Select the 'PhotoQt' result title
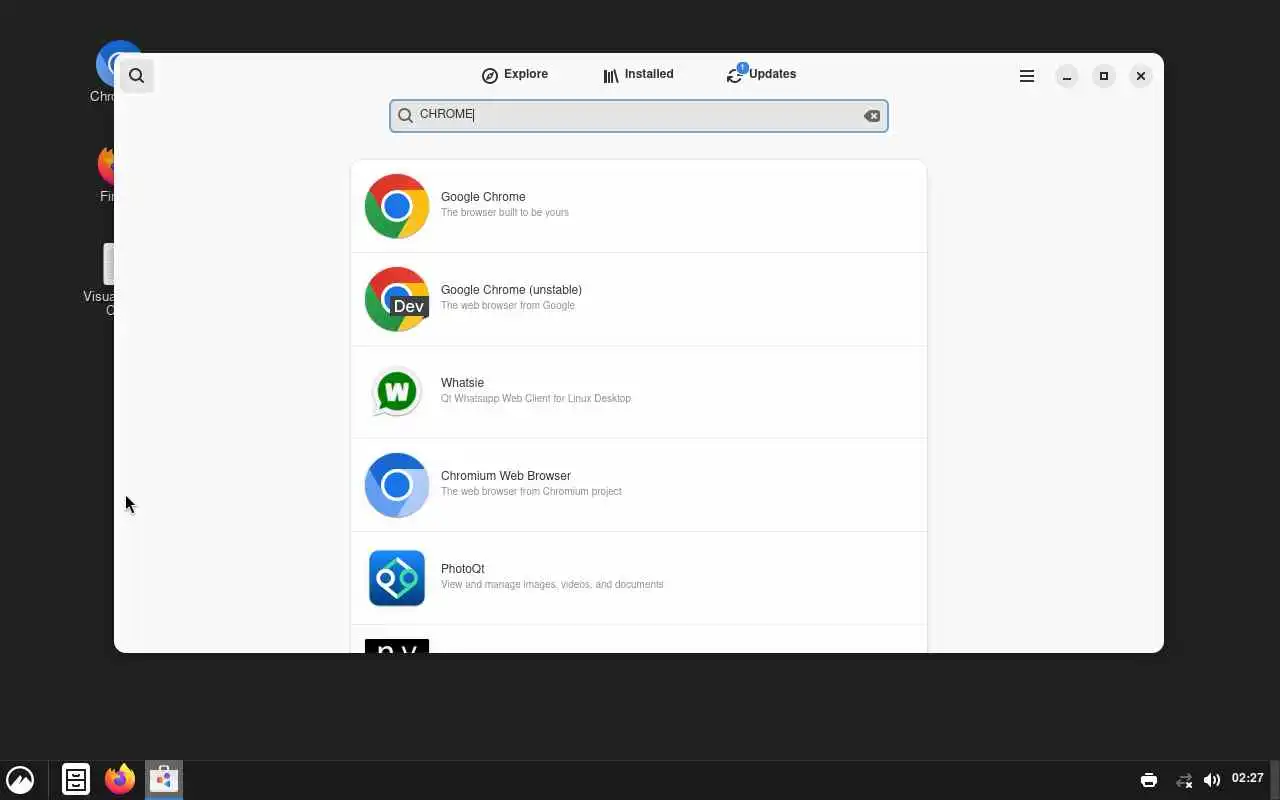1280x800 pixels. pos(462,569)
